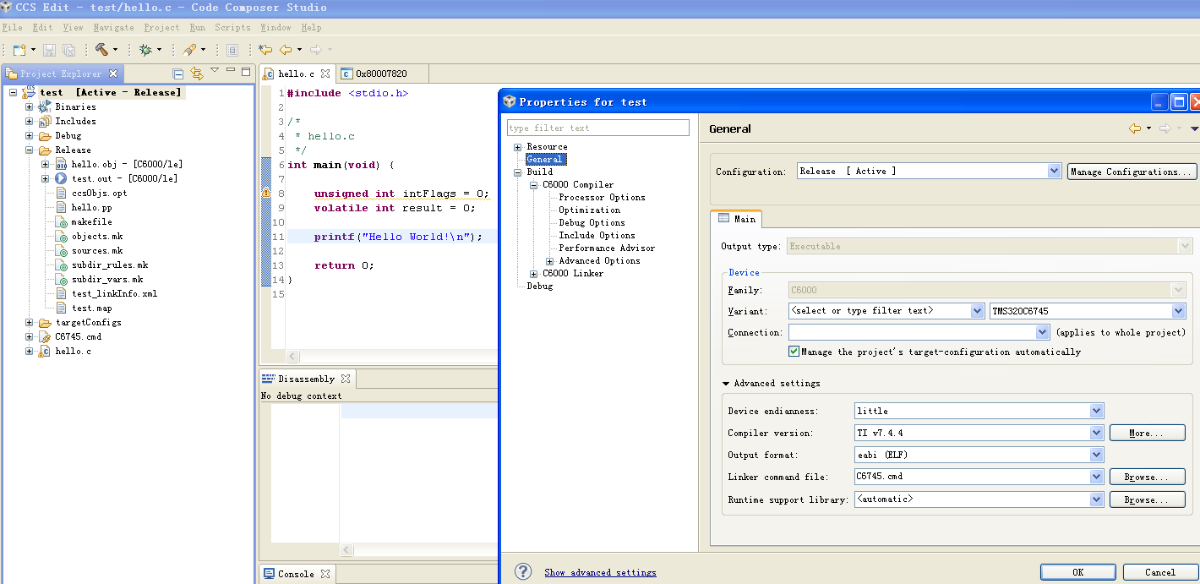This screenshot has width=1200, height=584.
Task: Collapse the Release folder in Project Explorer
Action: point(29,150)
